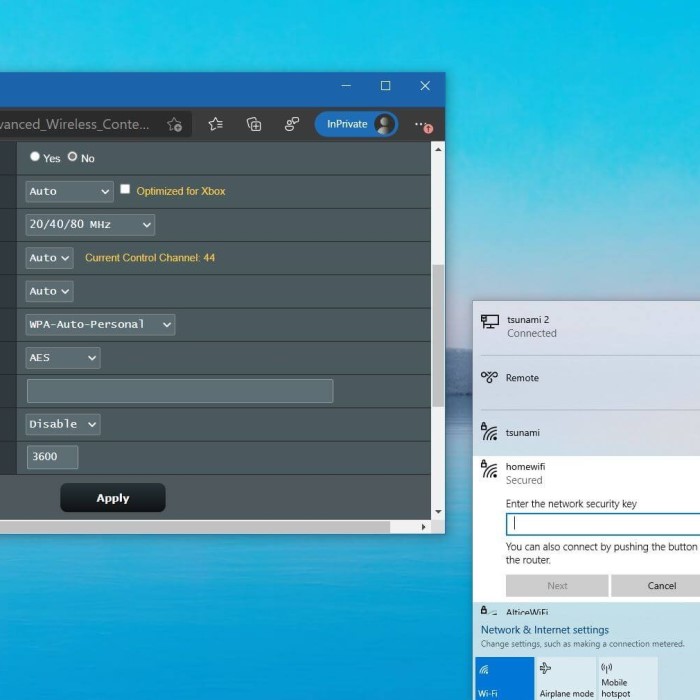
Task: Open InPrivate profile button
Action: 356,124
